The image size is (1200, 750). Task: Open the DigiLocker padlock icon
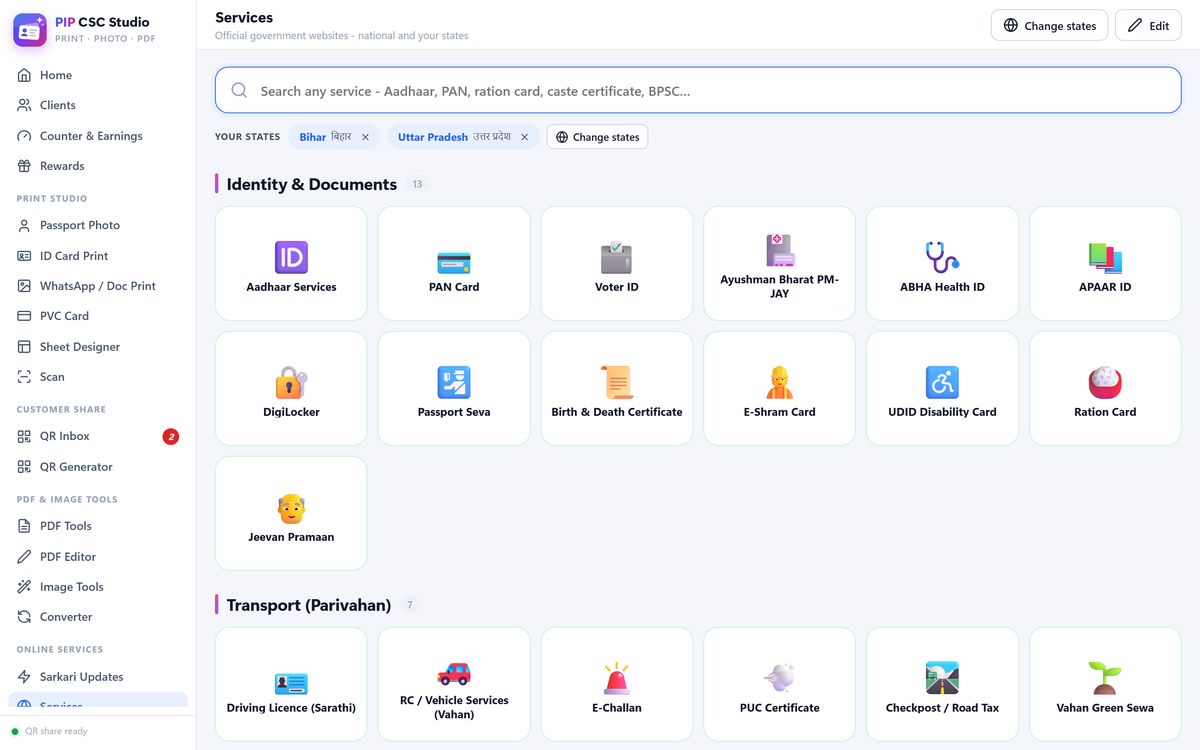[291, 383]
